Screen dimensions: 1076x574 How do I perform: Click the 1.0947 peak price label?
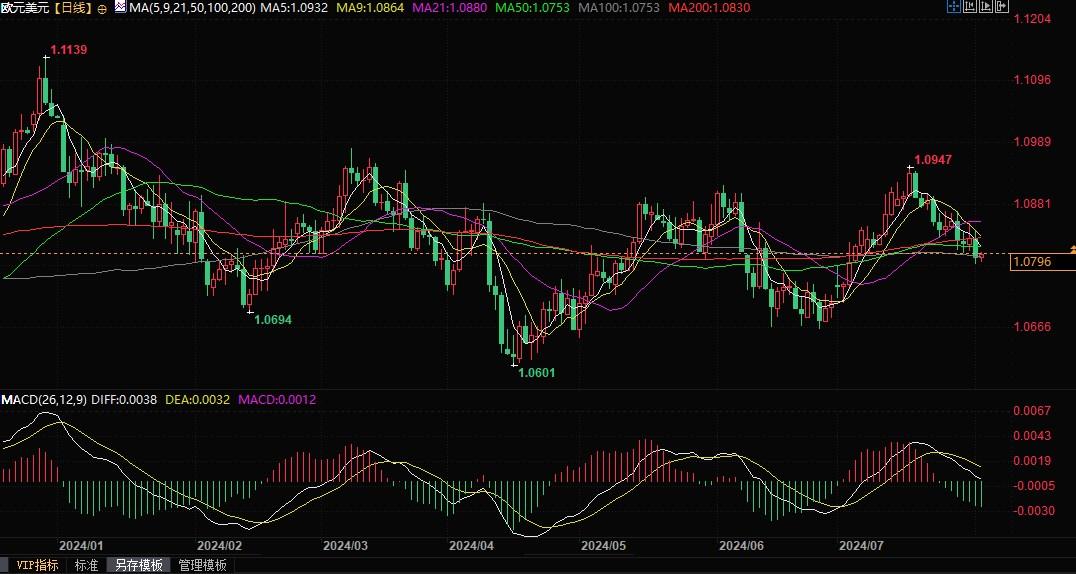tap(933, 159)
